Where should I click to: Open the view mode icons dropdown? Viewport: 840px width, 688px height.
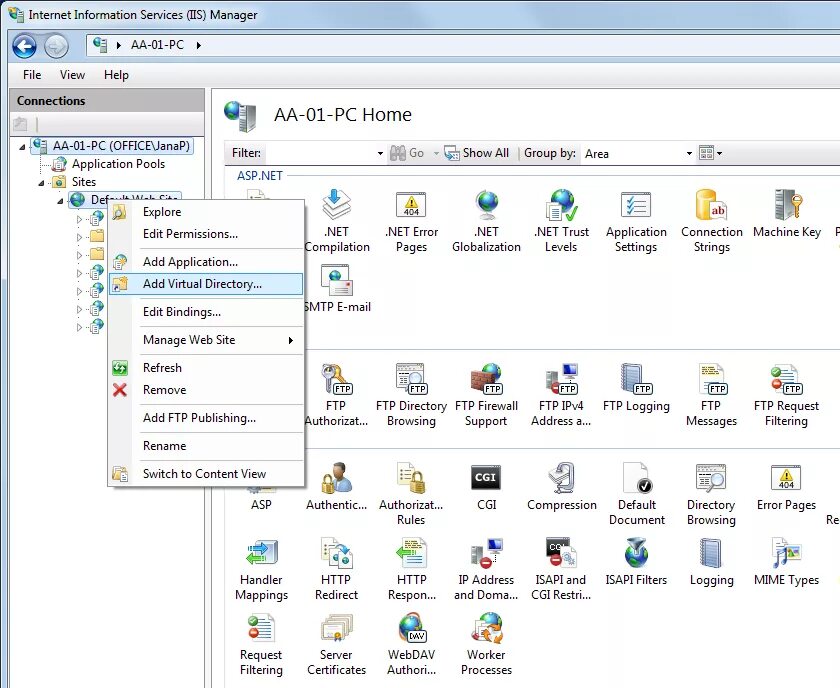711,153
